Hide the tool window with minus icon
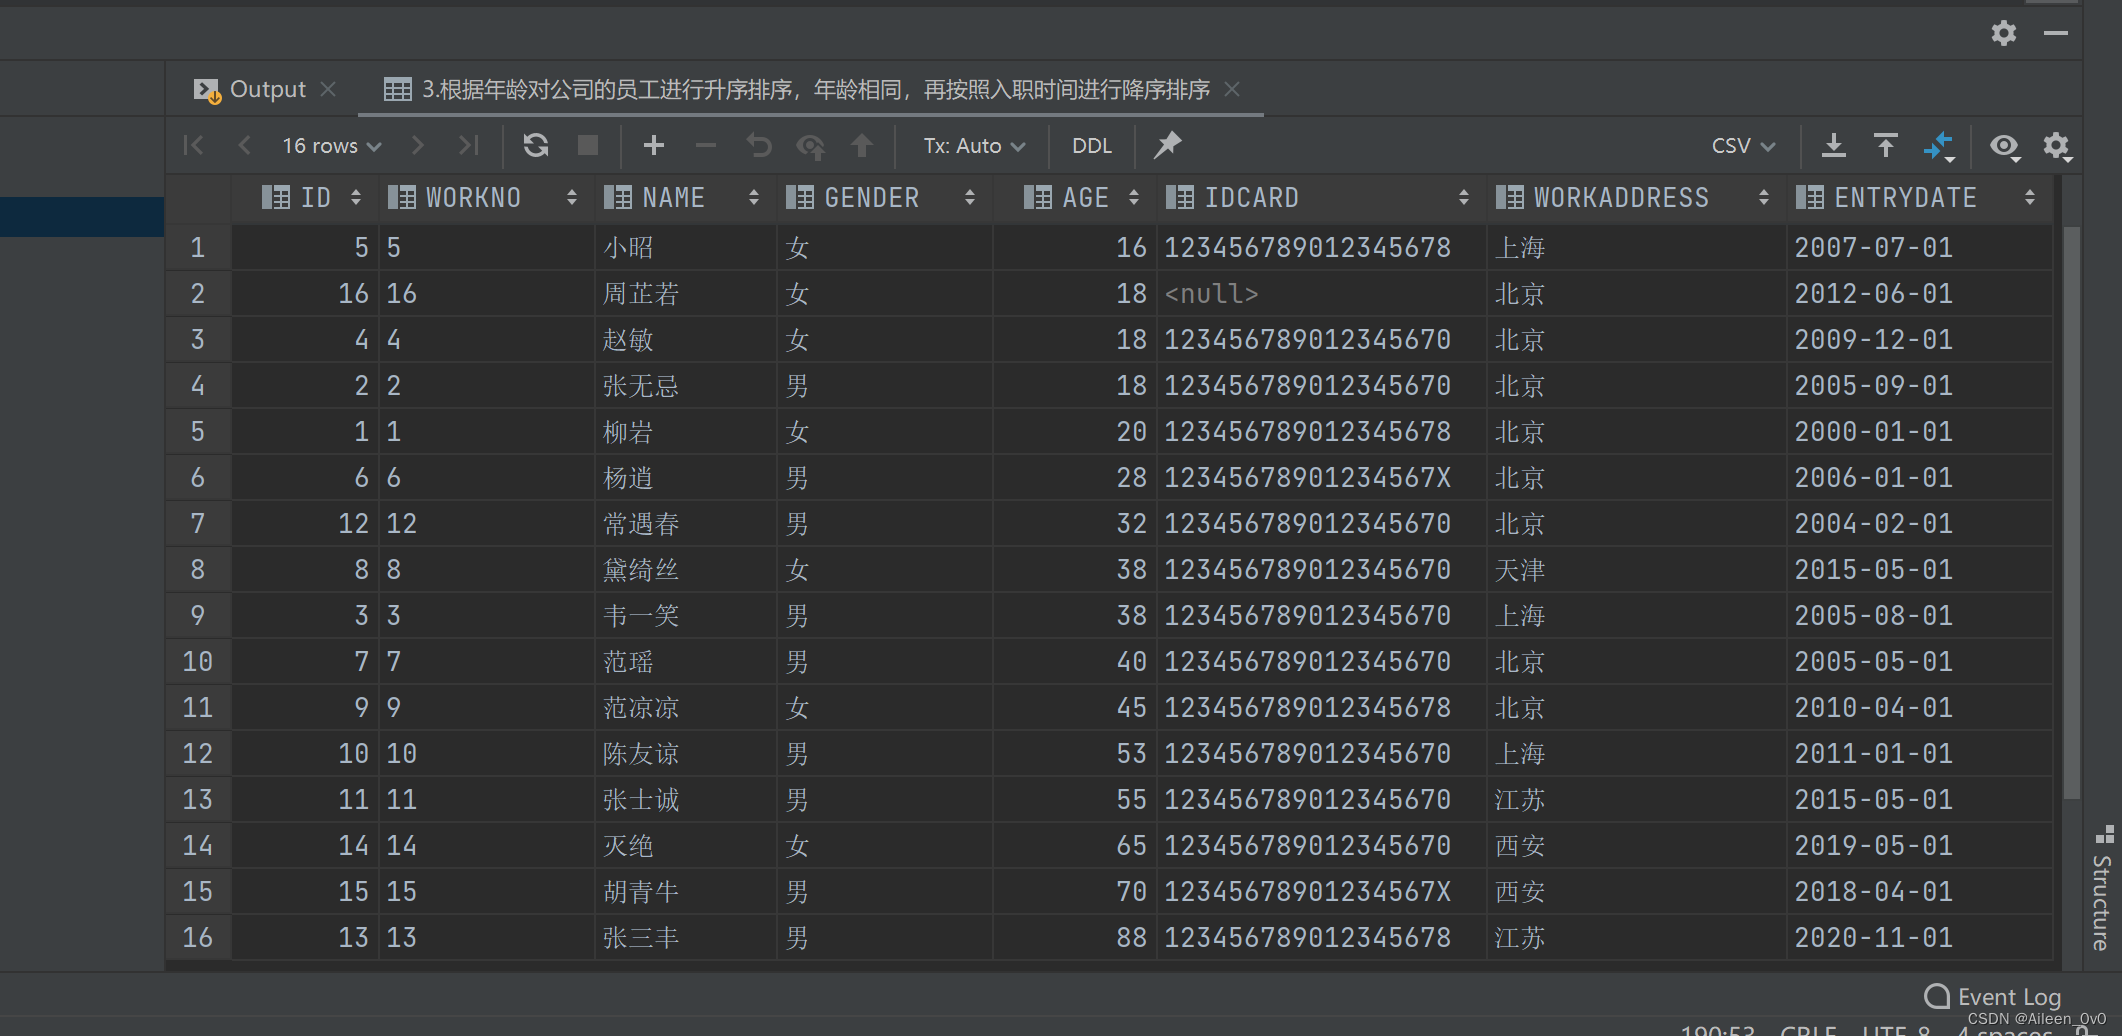Image resolution: width=2122 pixels, height=1036 pixels. tap(2056, 33)
